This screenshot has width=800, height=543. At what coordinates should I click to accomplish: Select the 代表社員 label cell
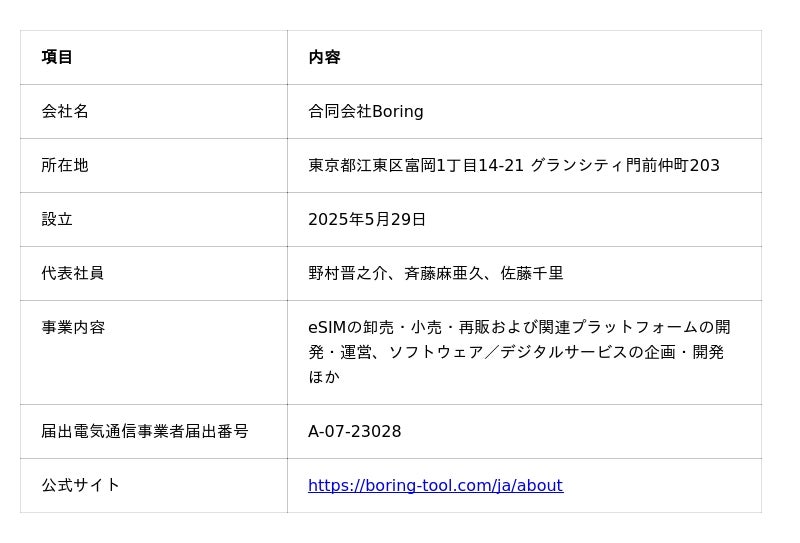point(154,274)
